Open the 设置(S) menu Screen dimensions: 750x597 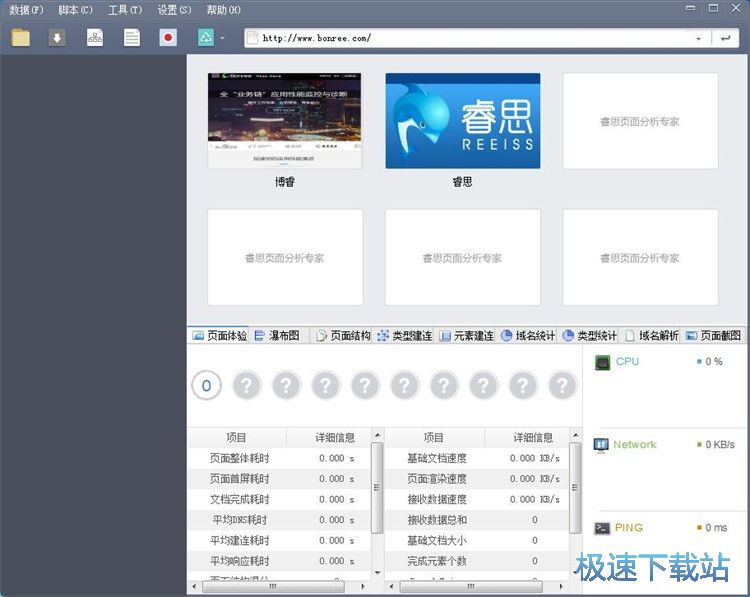coord(174,10)
